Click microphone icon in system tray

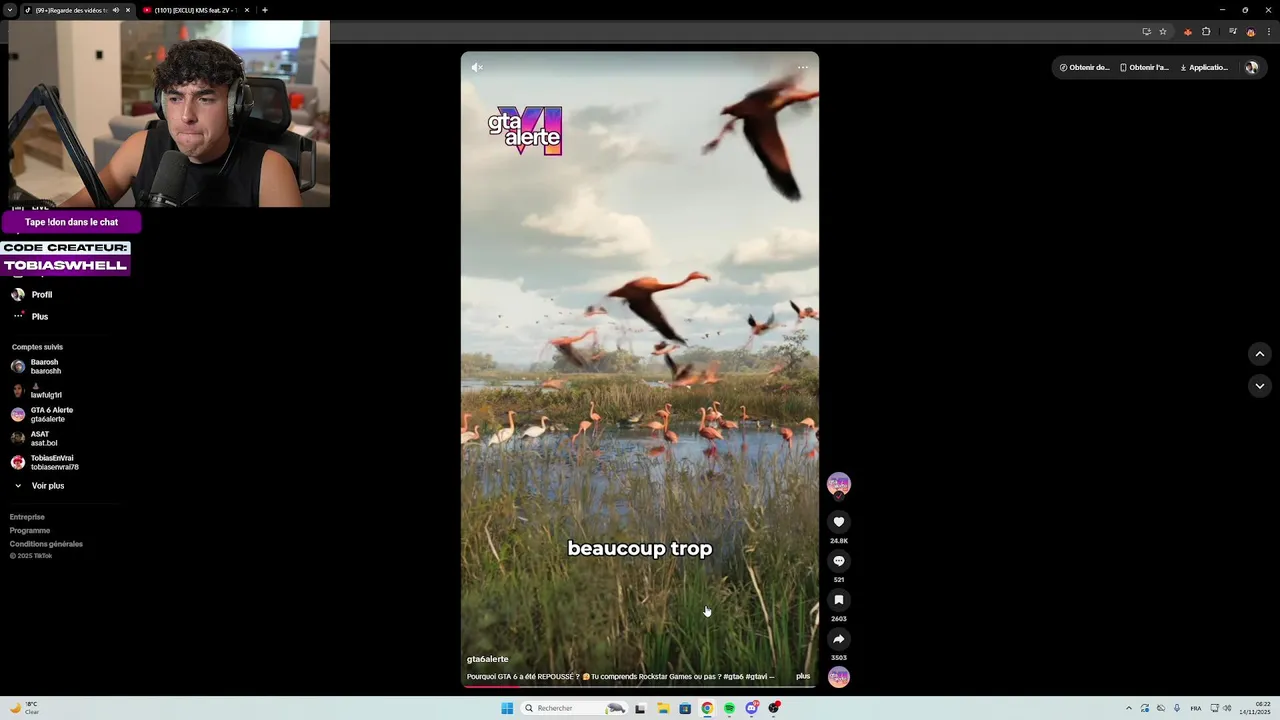pyautogui.click(x=1177, y=708)
